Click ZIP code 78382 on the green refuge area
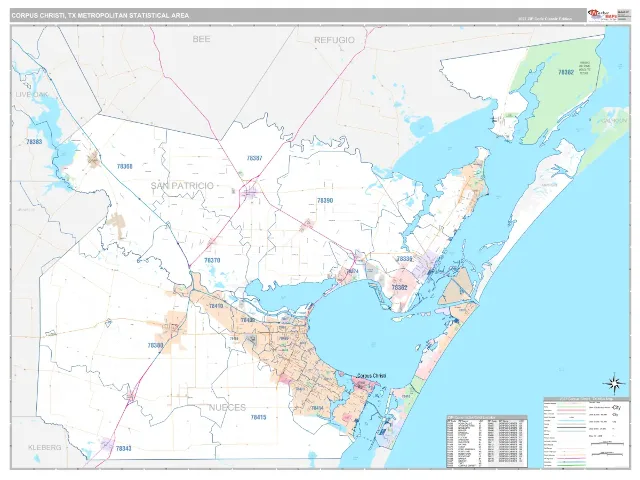 point(566,72)
